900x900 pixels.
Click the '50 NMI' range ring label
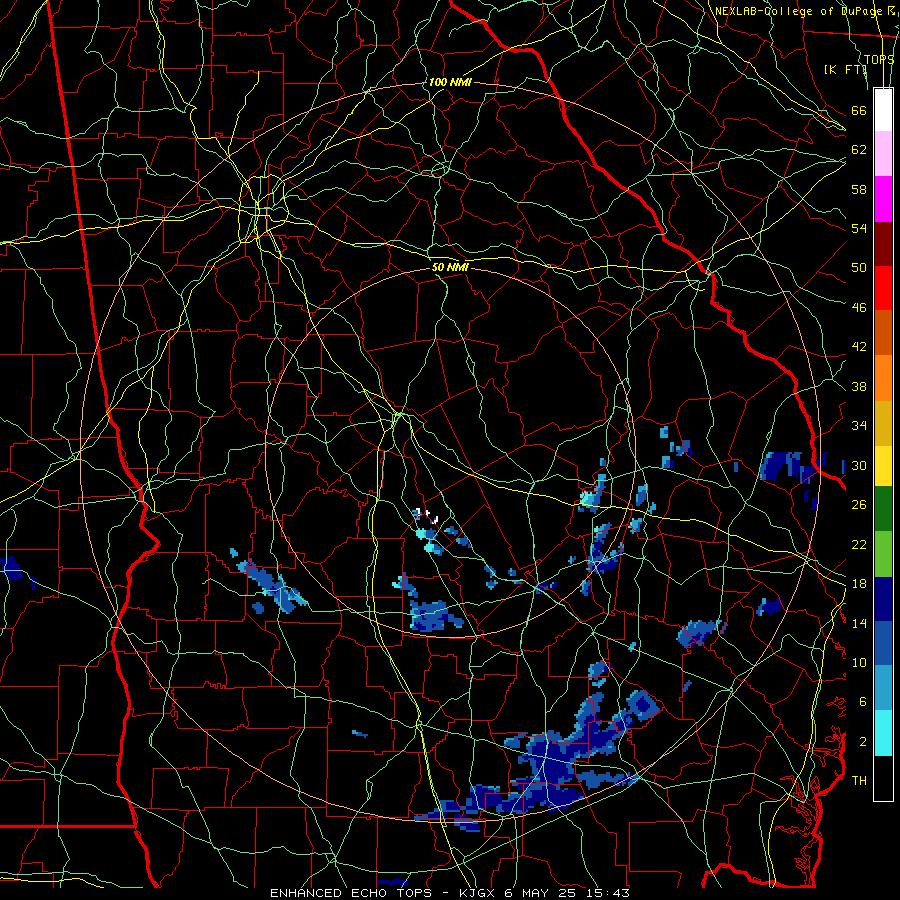(450, 267)
